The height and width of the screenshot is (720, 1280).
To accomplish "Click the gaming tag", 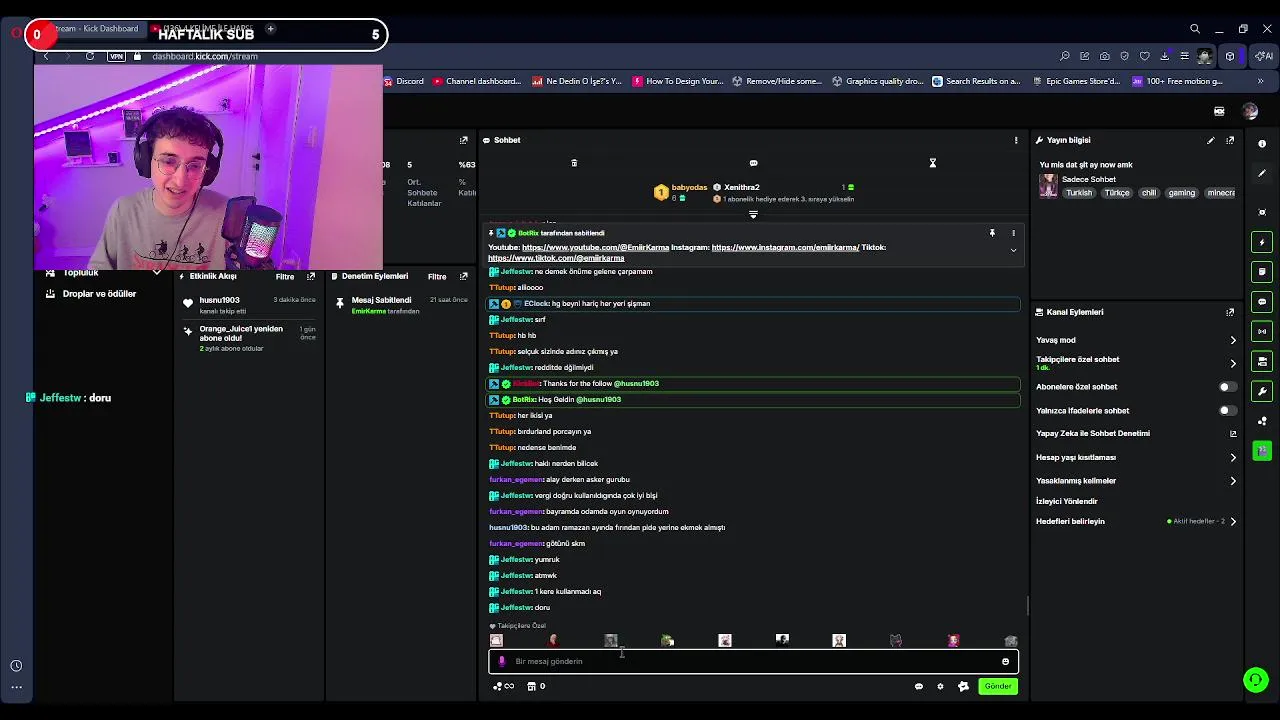I will [1181, 193].
